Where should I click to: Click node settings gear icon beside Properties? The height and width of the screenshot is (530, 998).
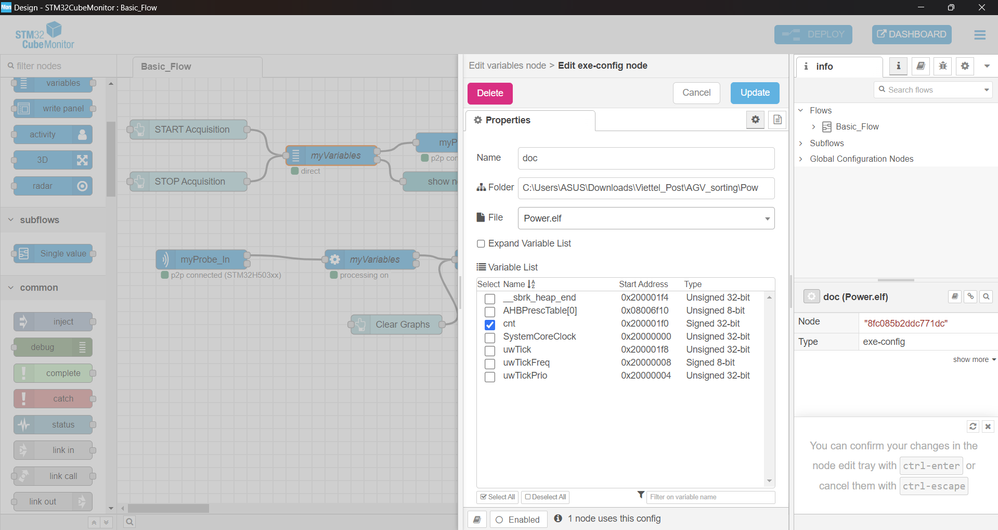pyautogui.click(x=756, y=120)
